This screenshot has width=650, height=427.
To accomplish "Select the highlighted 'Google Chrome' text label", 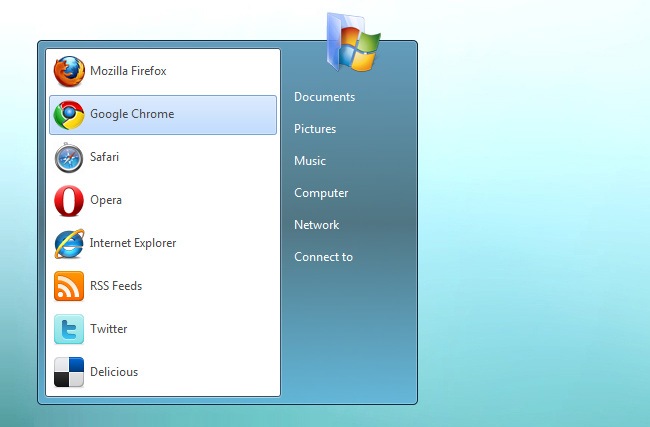I will [132, 114].
